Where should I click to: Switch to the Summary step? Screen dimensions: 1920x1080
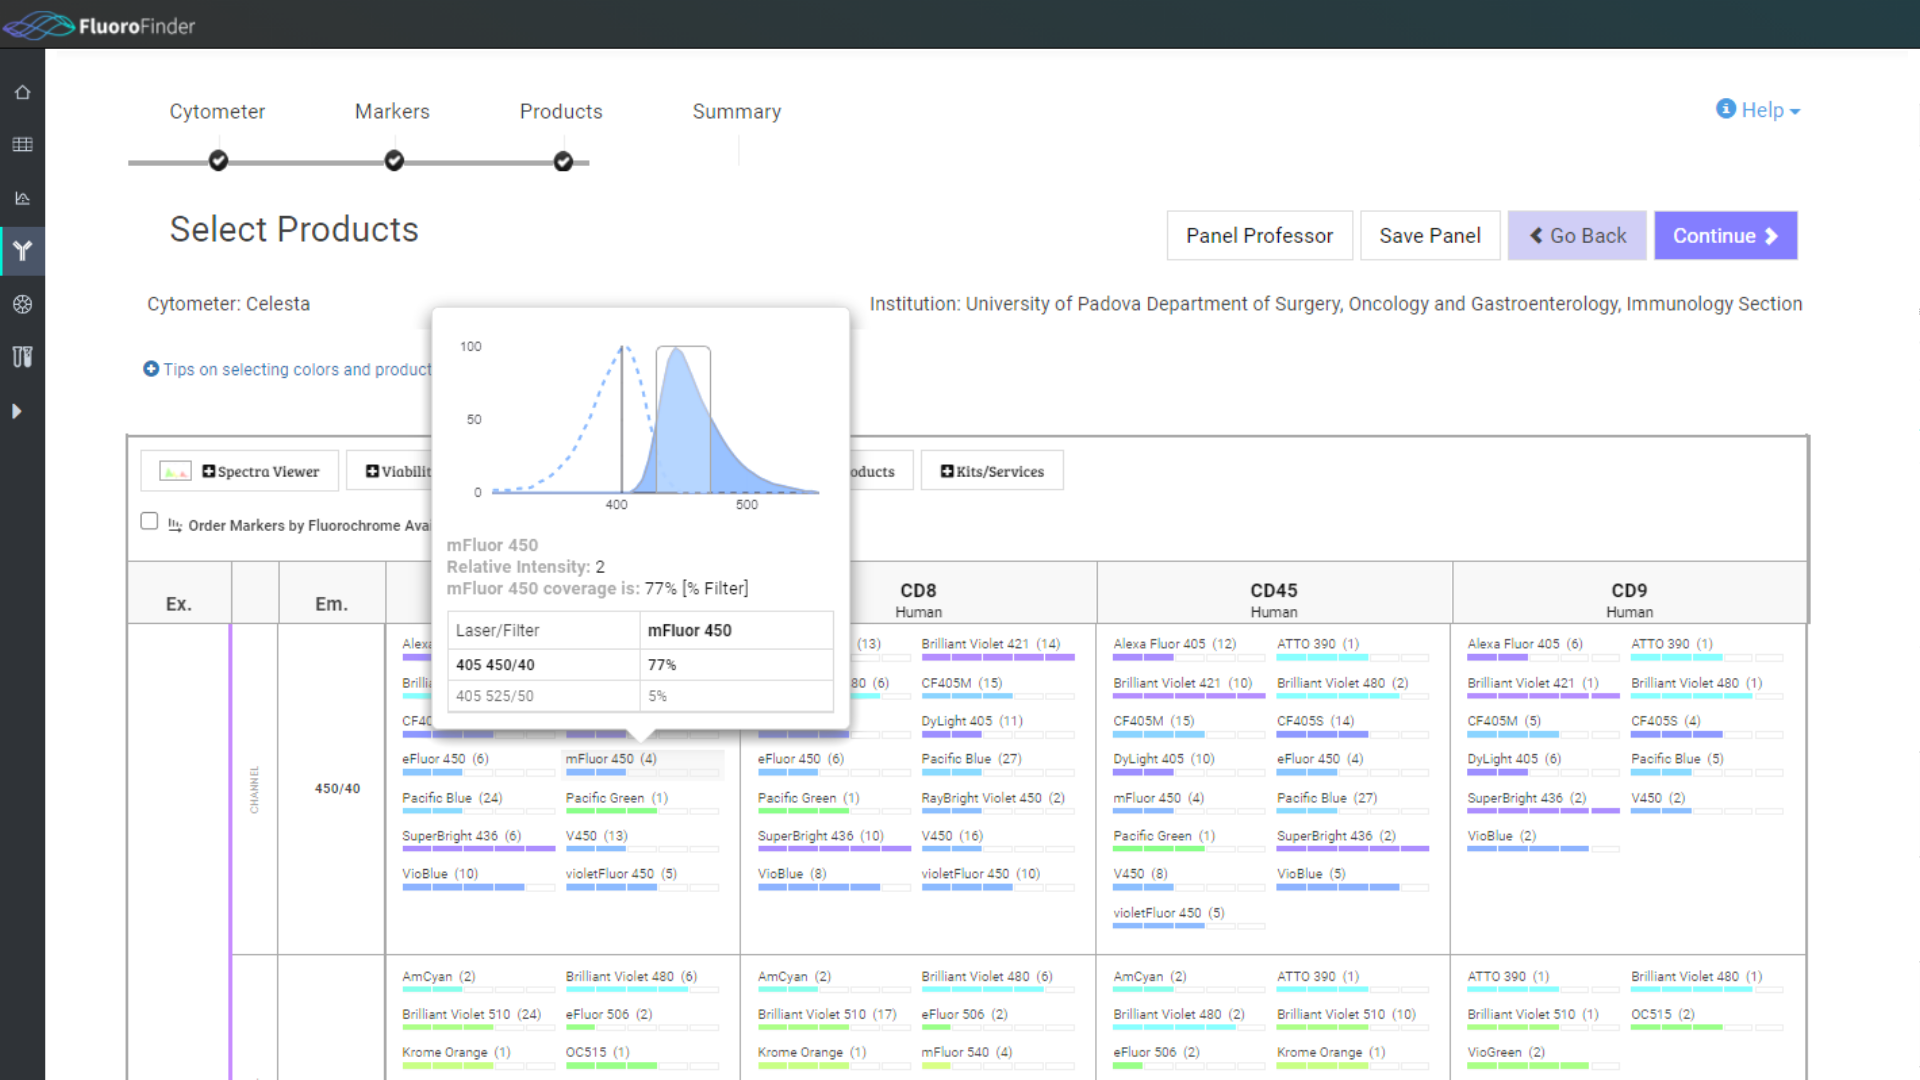point(736,111)
